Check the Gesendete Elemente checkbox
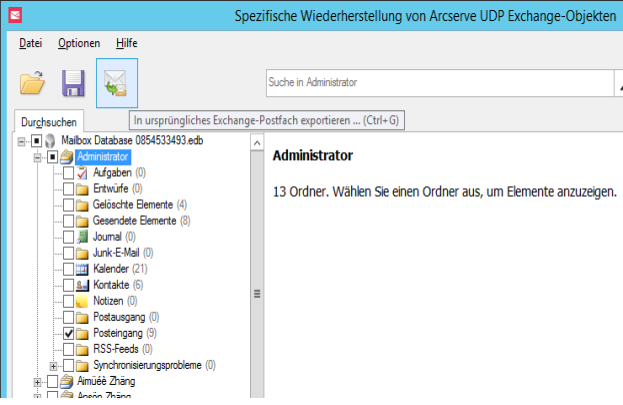 (x=68, y=221)
